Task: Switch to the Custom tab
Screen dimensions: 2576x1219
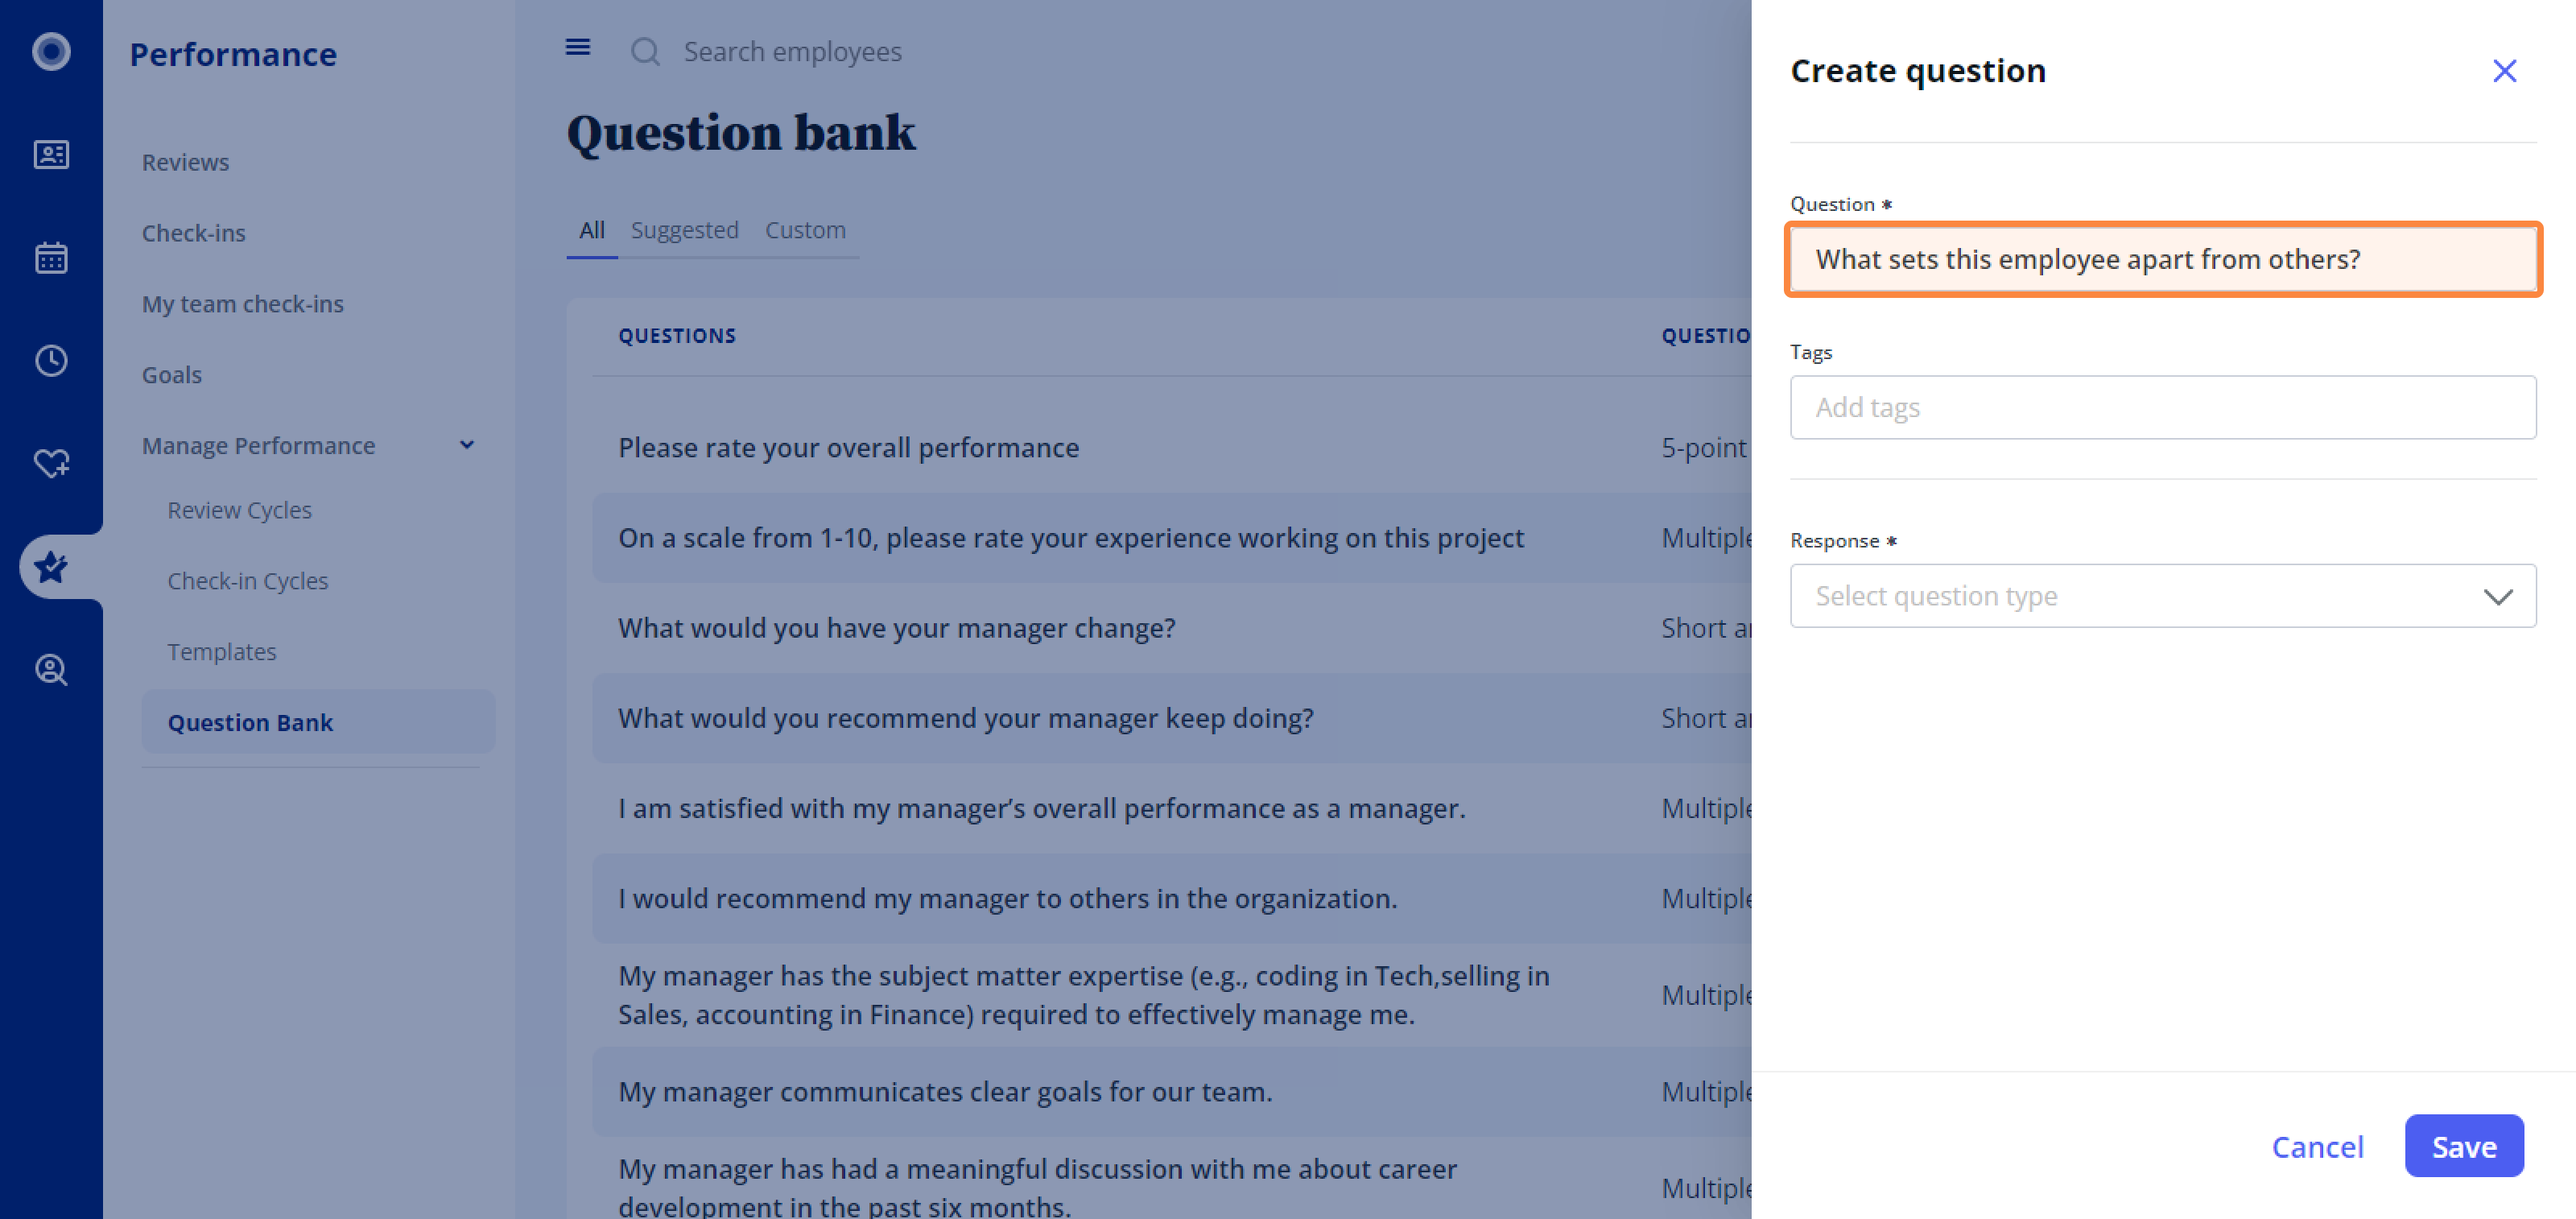Action: tap(805, 231)
